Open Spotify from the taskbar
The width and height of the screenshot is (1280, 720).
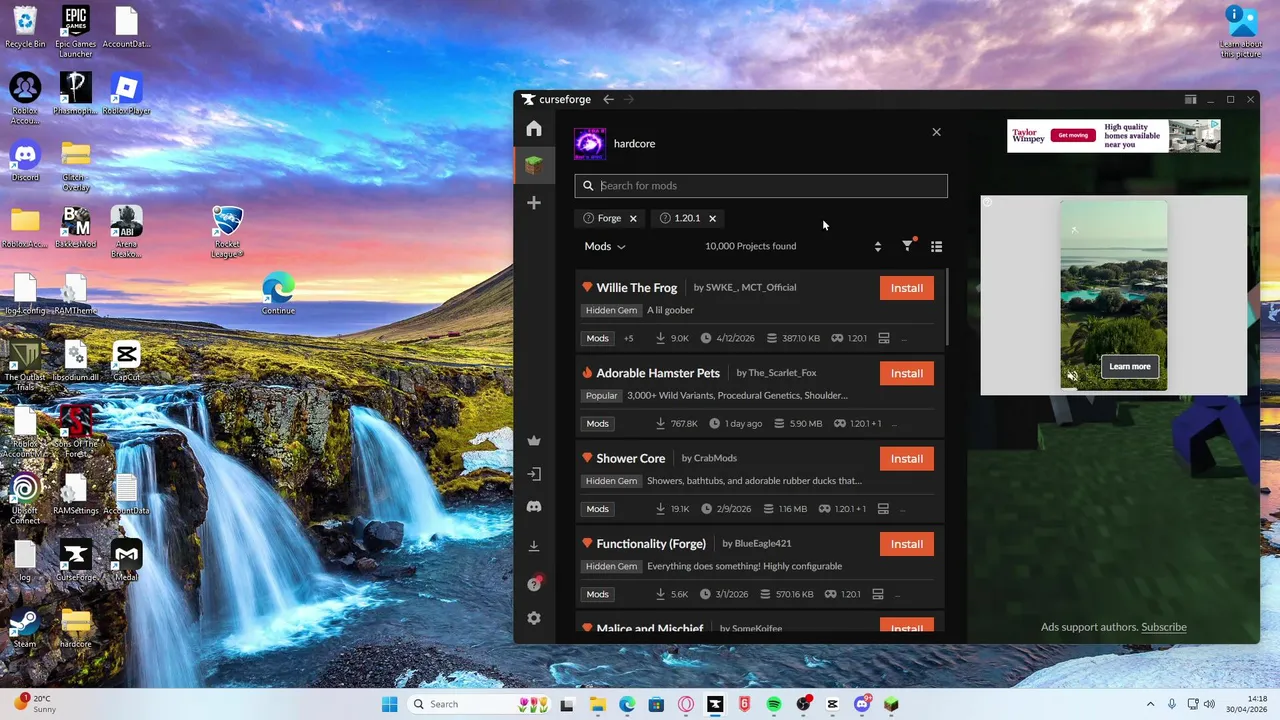click(x=774, y=704)
